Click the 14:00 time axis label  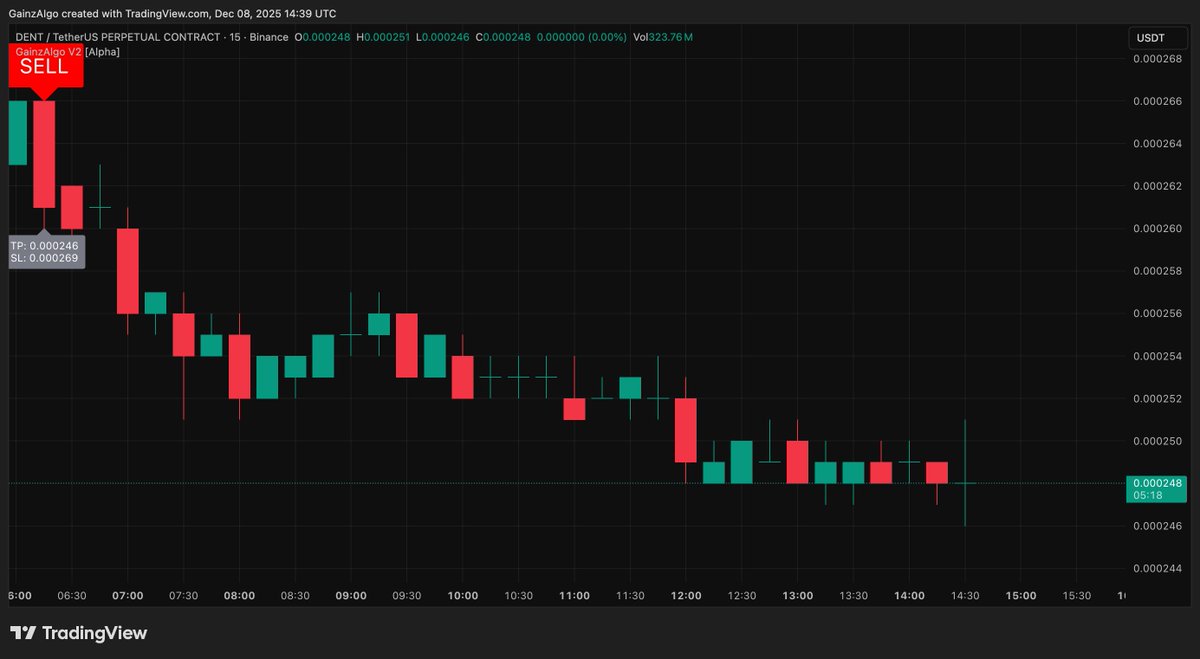909,595
